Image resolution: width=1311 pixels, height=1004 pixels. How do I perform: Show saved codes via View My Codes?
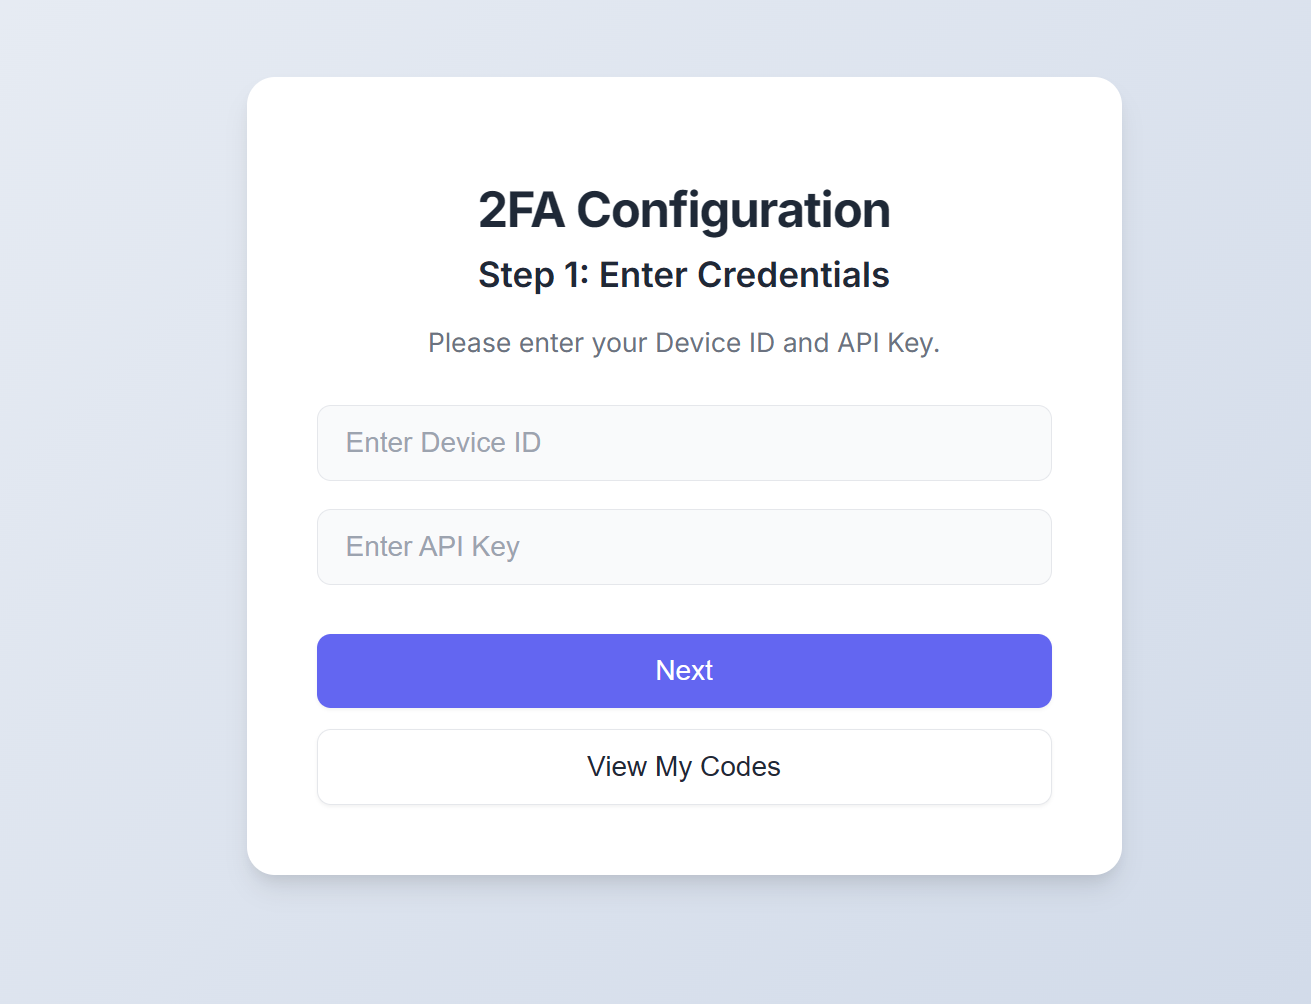[684, 767]
